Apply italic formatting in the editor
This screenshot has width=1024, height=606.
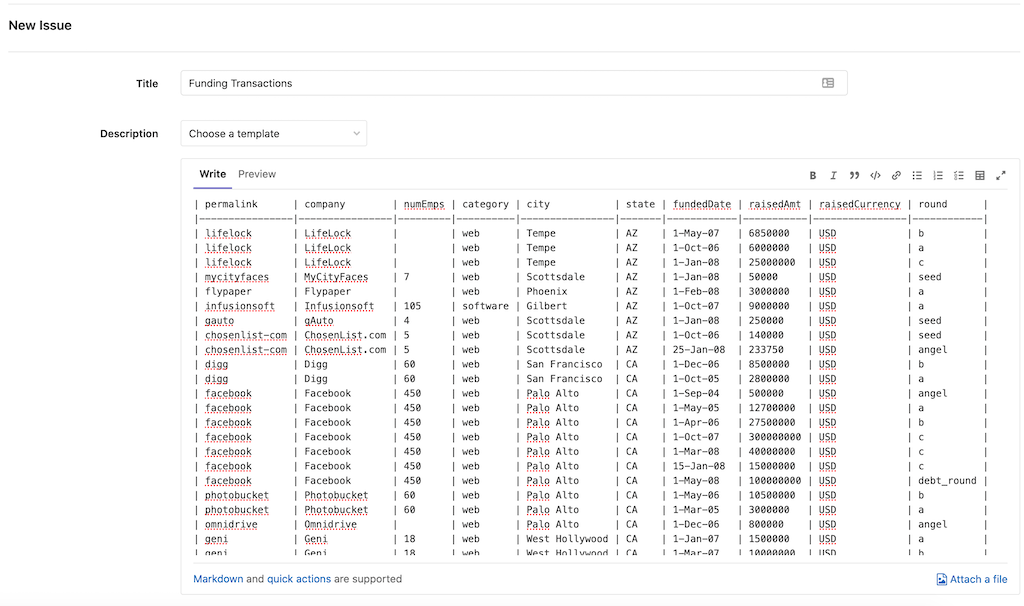click(834, 174)
